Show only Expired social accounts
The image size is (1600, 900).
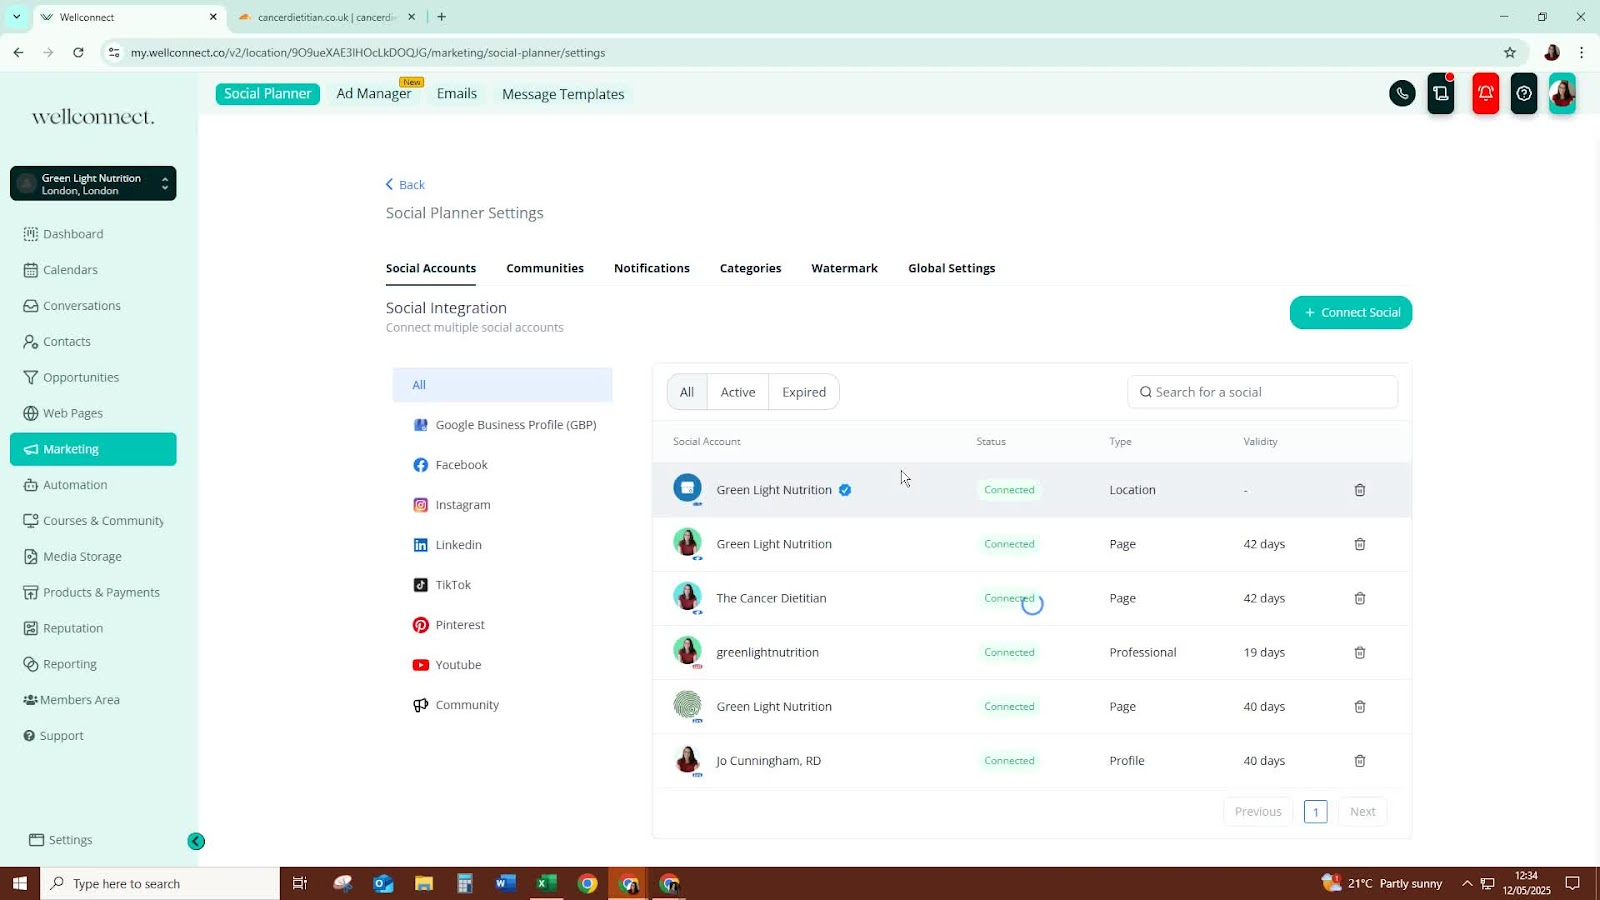coord(803,392)
